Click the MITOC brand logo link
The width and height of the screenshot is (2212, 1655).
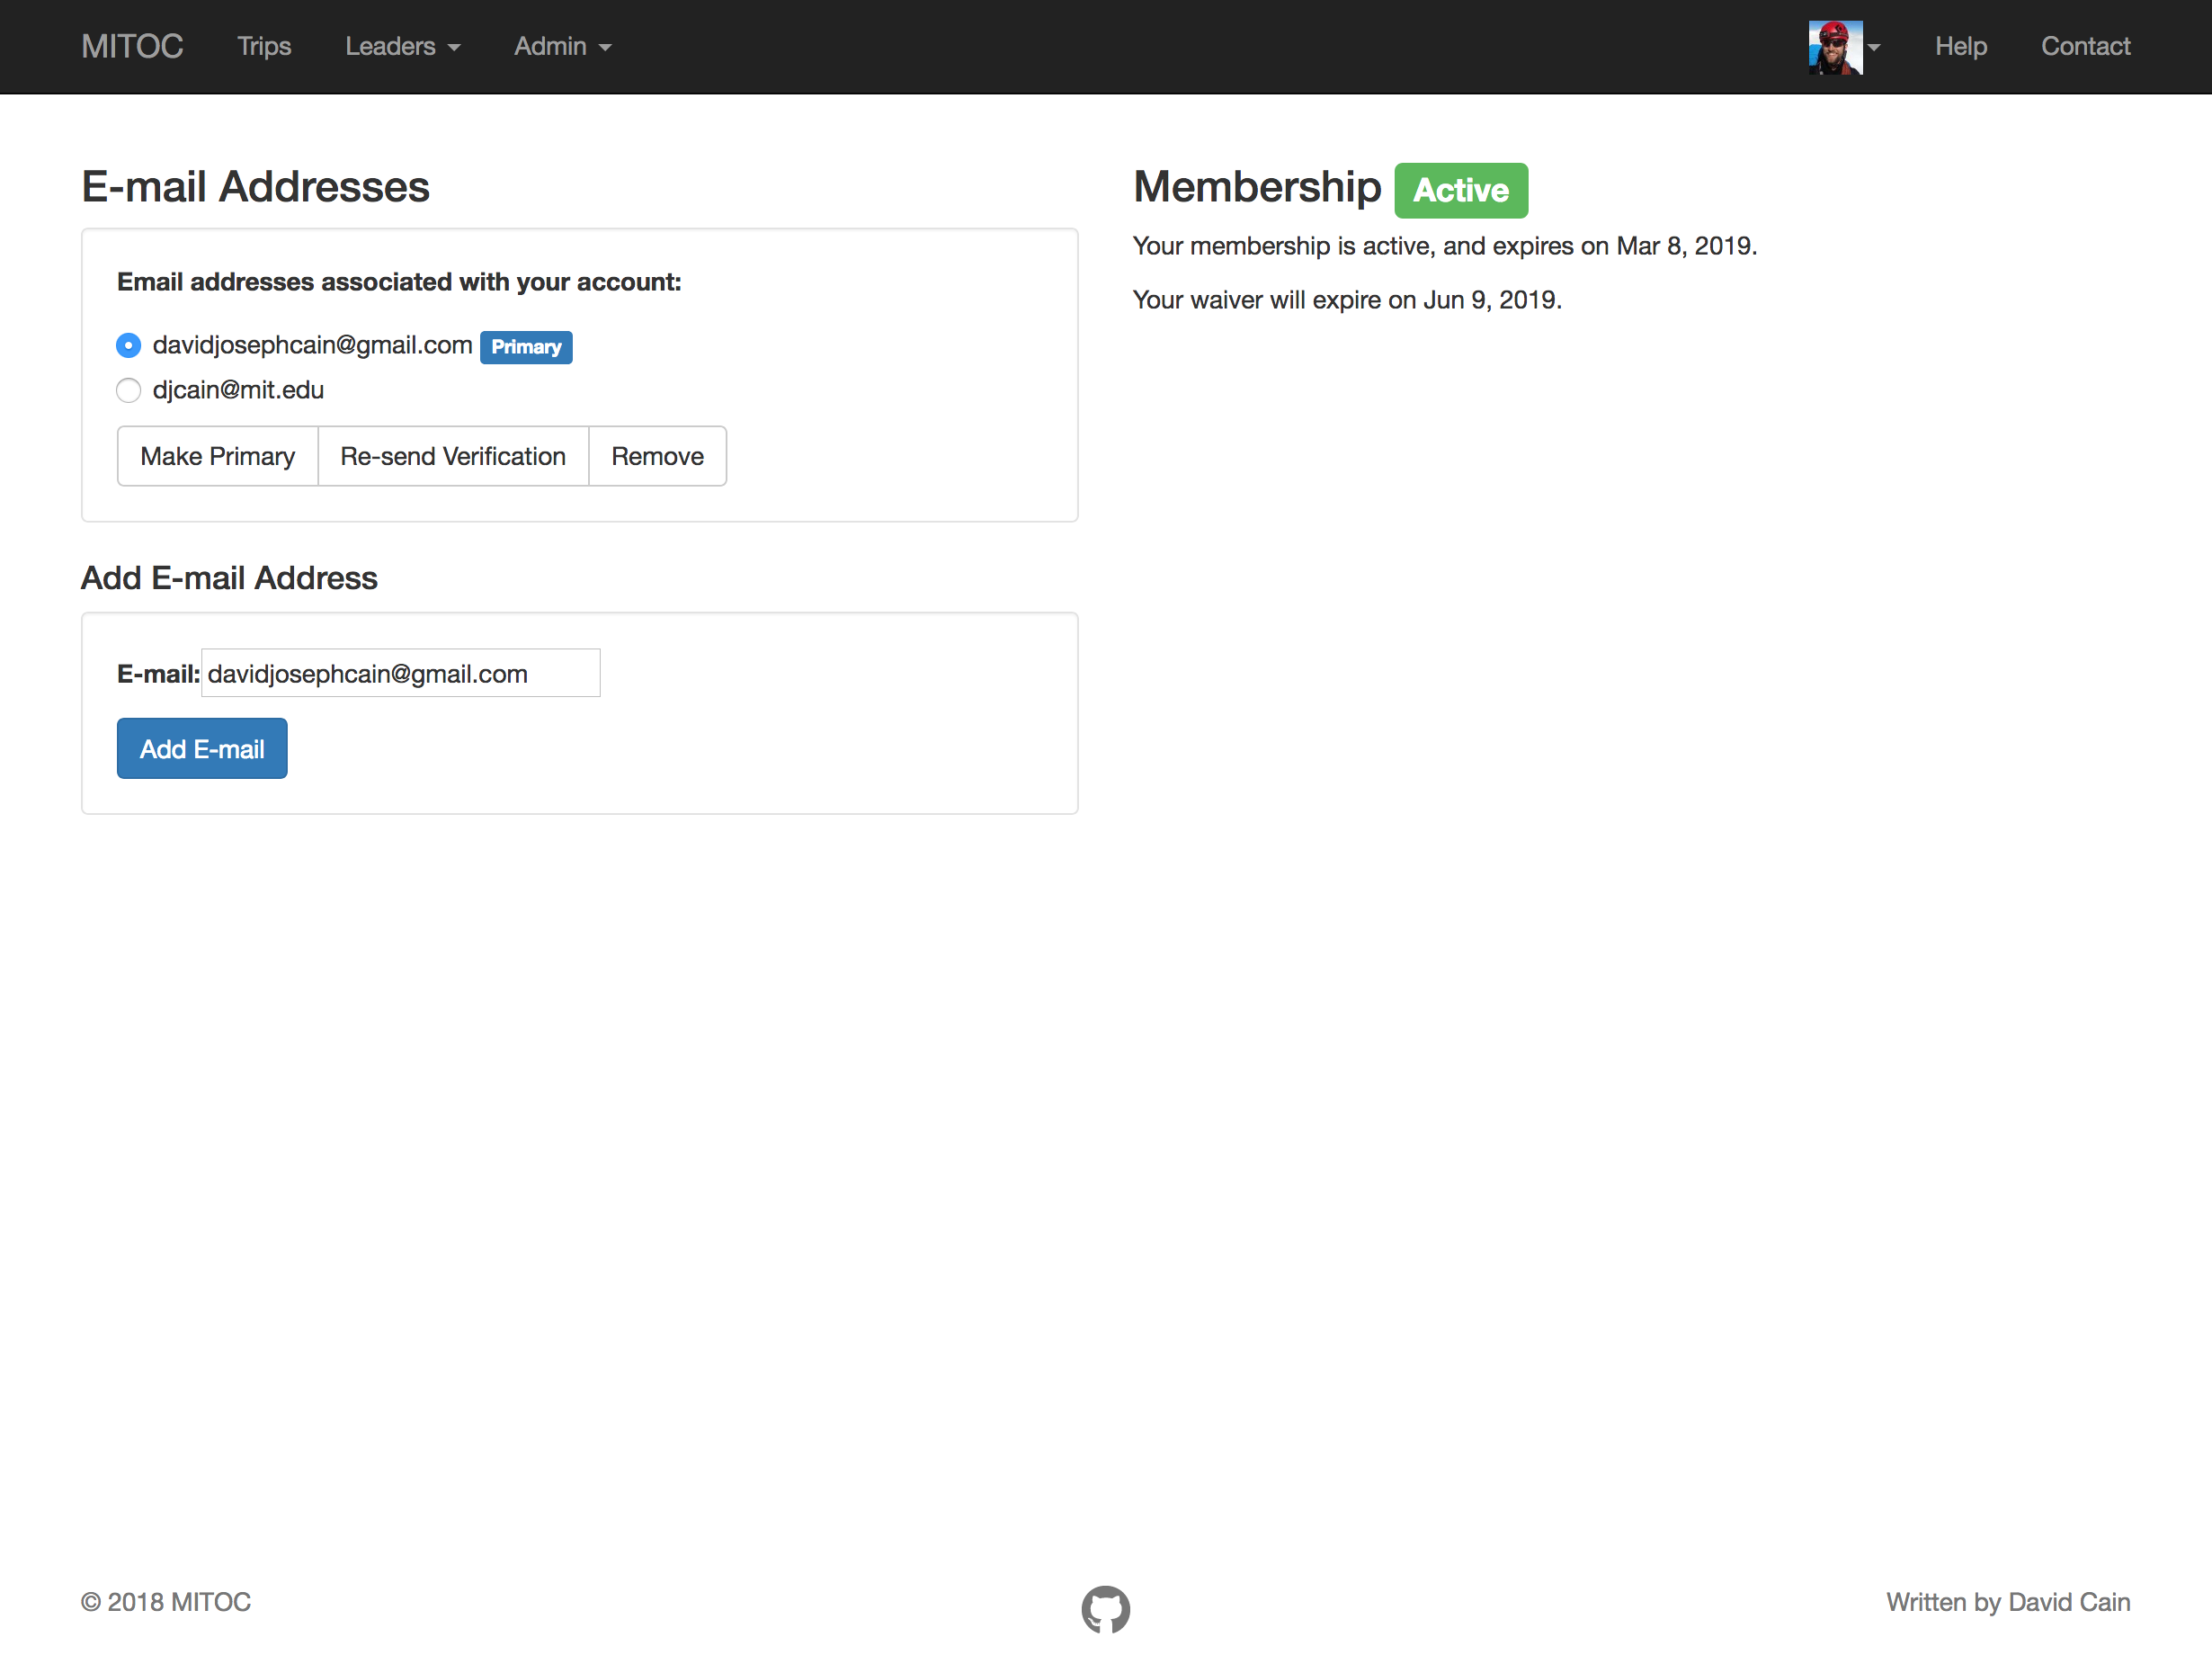[x=132, y=47]
